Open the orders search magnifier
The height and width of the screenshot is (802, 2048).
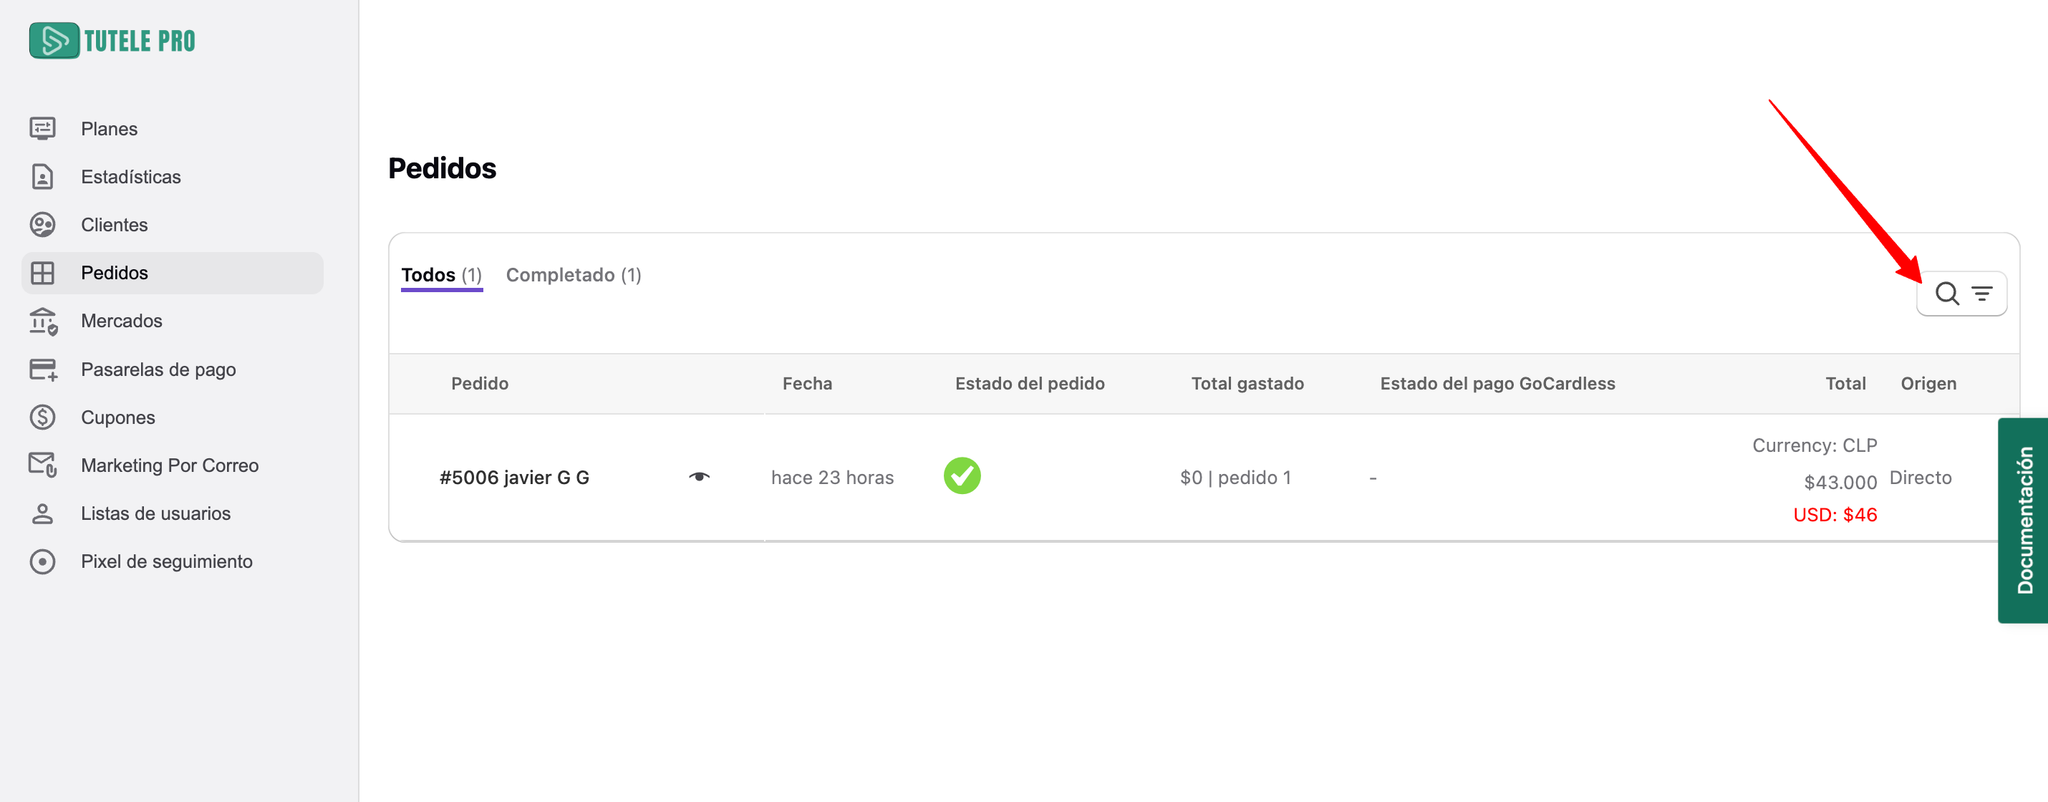point(1946,294)
